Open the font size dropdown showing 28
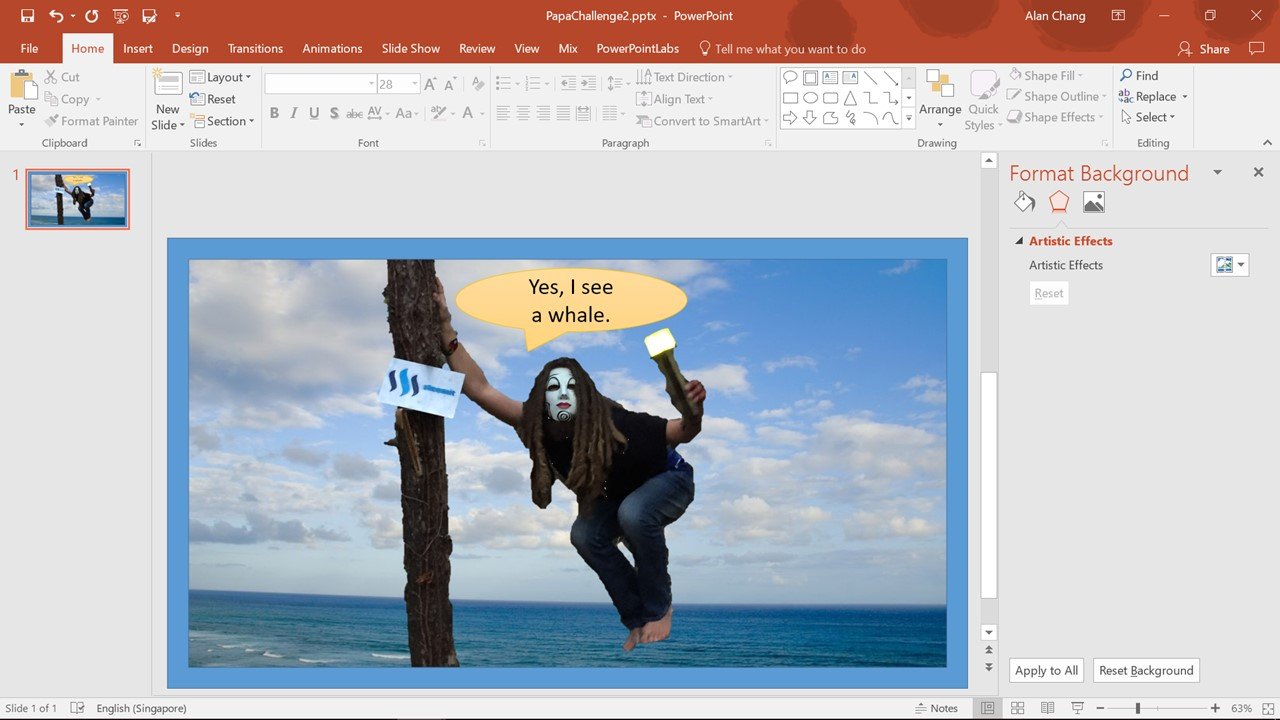The height and width of the screenshot is (720, 1280). pos(414,84)
